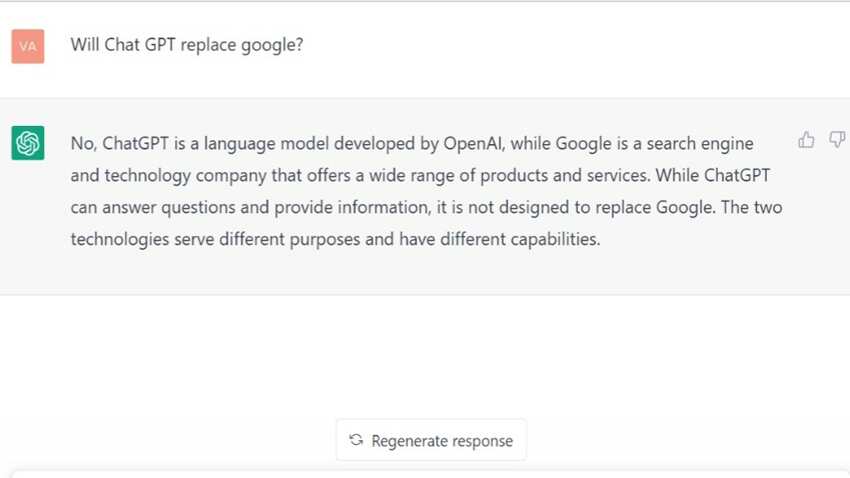Click the word 'OpenAI' in the response
The width and height of the screenshot is (850, 478).
[x=474, y=144]
